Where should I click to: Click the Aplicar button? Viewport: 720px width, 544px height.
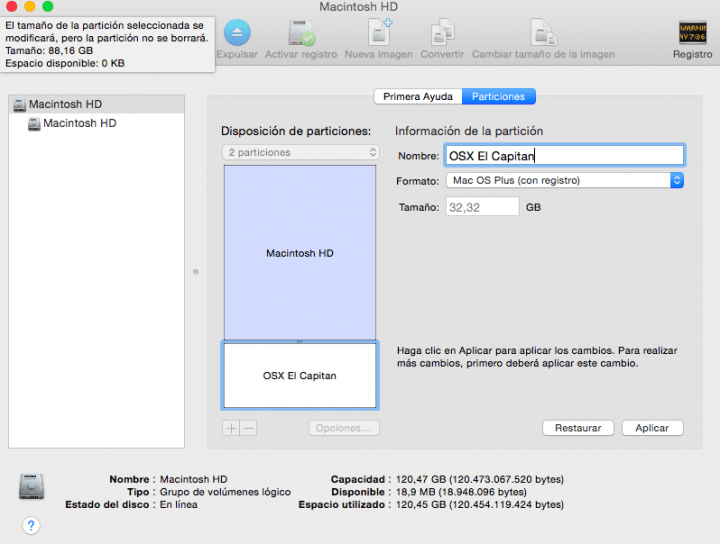(x=652, y=428)
